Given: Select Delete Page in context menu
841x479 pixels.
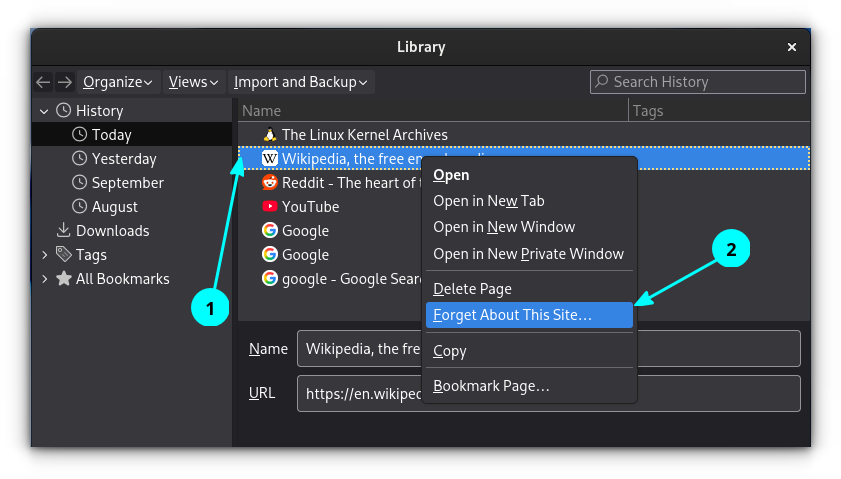Looking at the screenshot, I should [472, 289].
